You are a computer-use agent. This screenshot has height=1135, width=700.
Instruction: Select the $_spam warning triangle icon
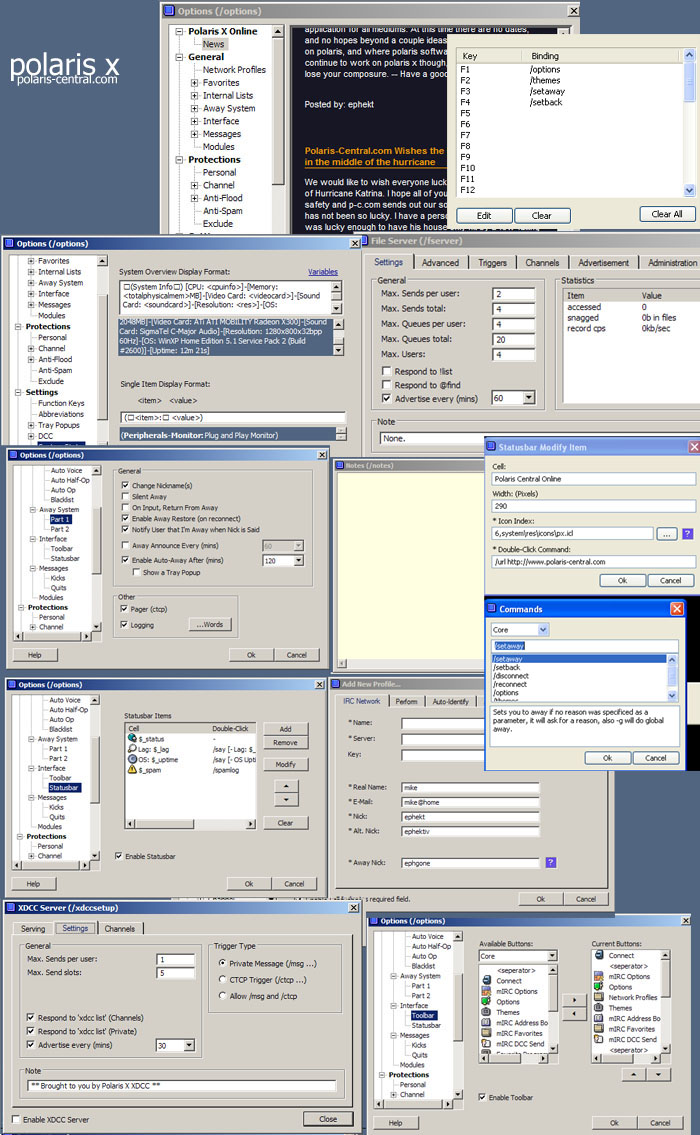pyautogui.click(x=132, y=770)
